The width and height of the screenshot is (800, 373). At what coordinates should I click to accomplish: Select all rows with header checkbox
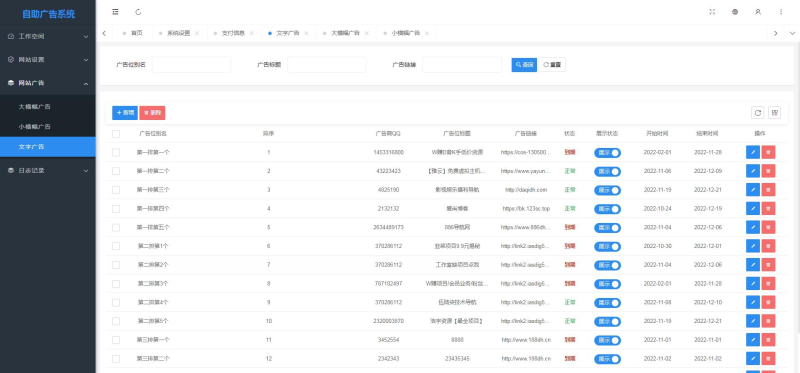tap(116, 134)
